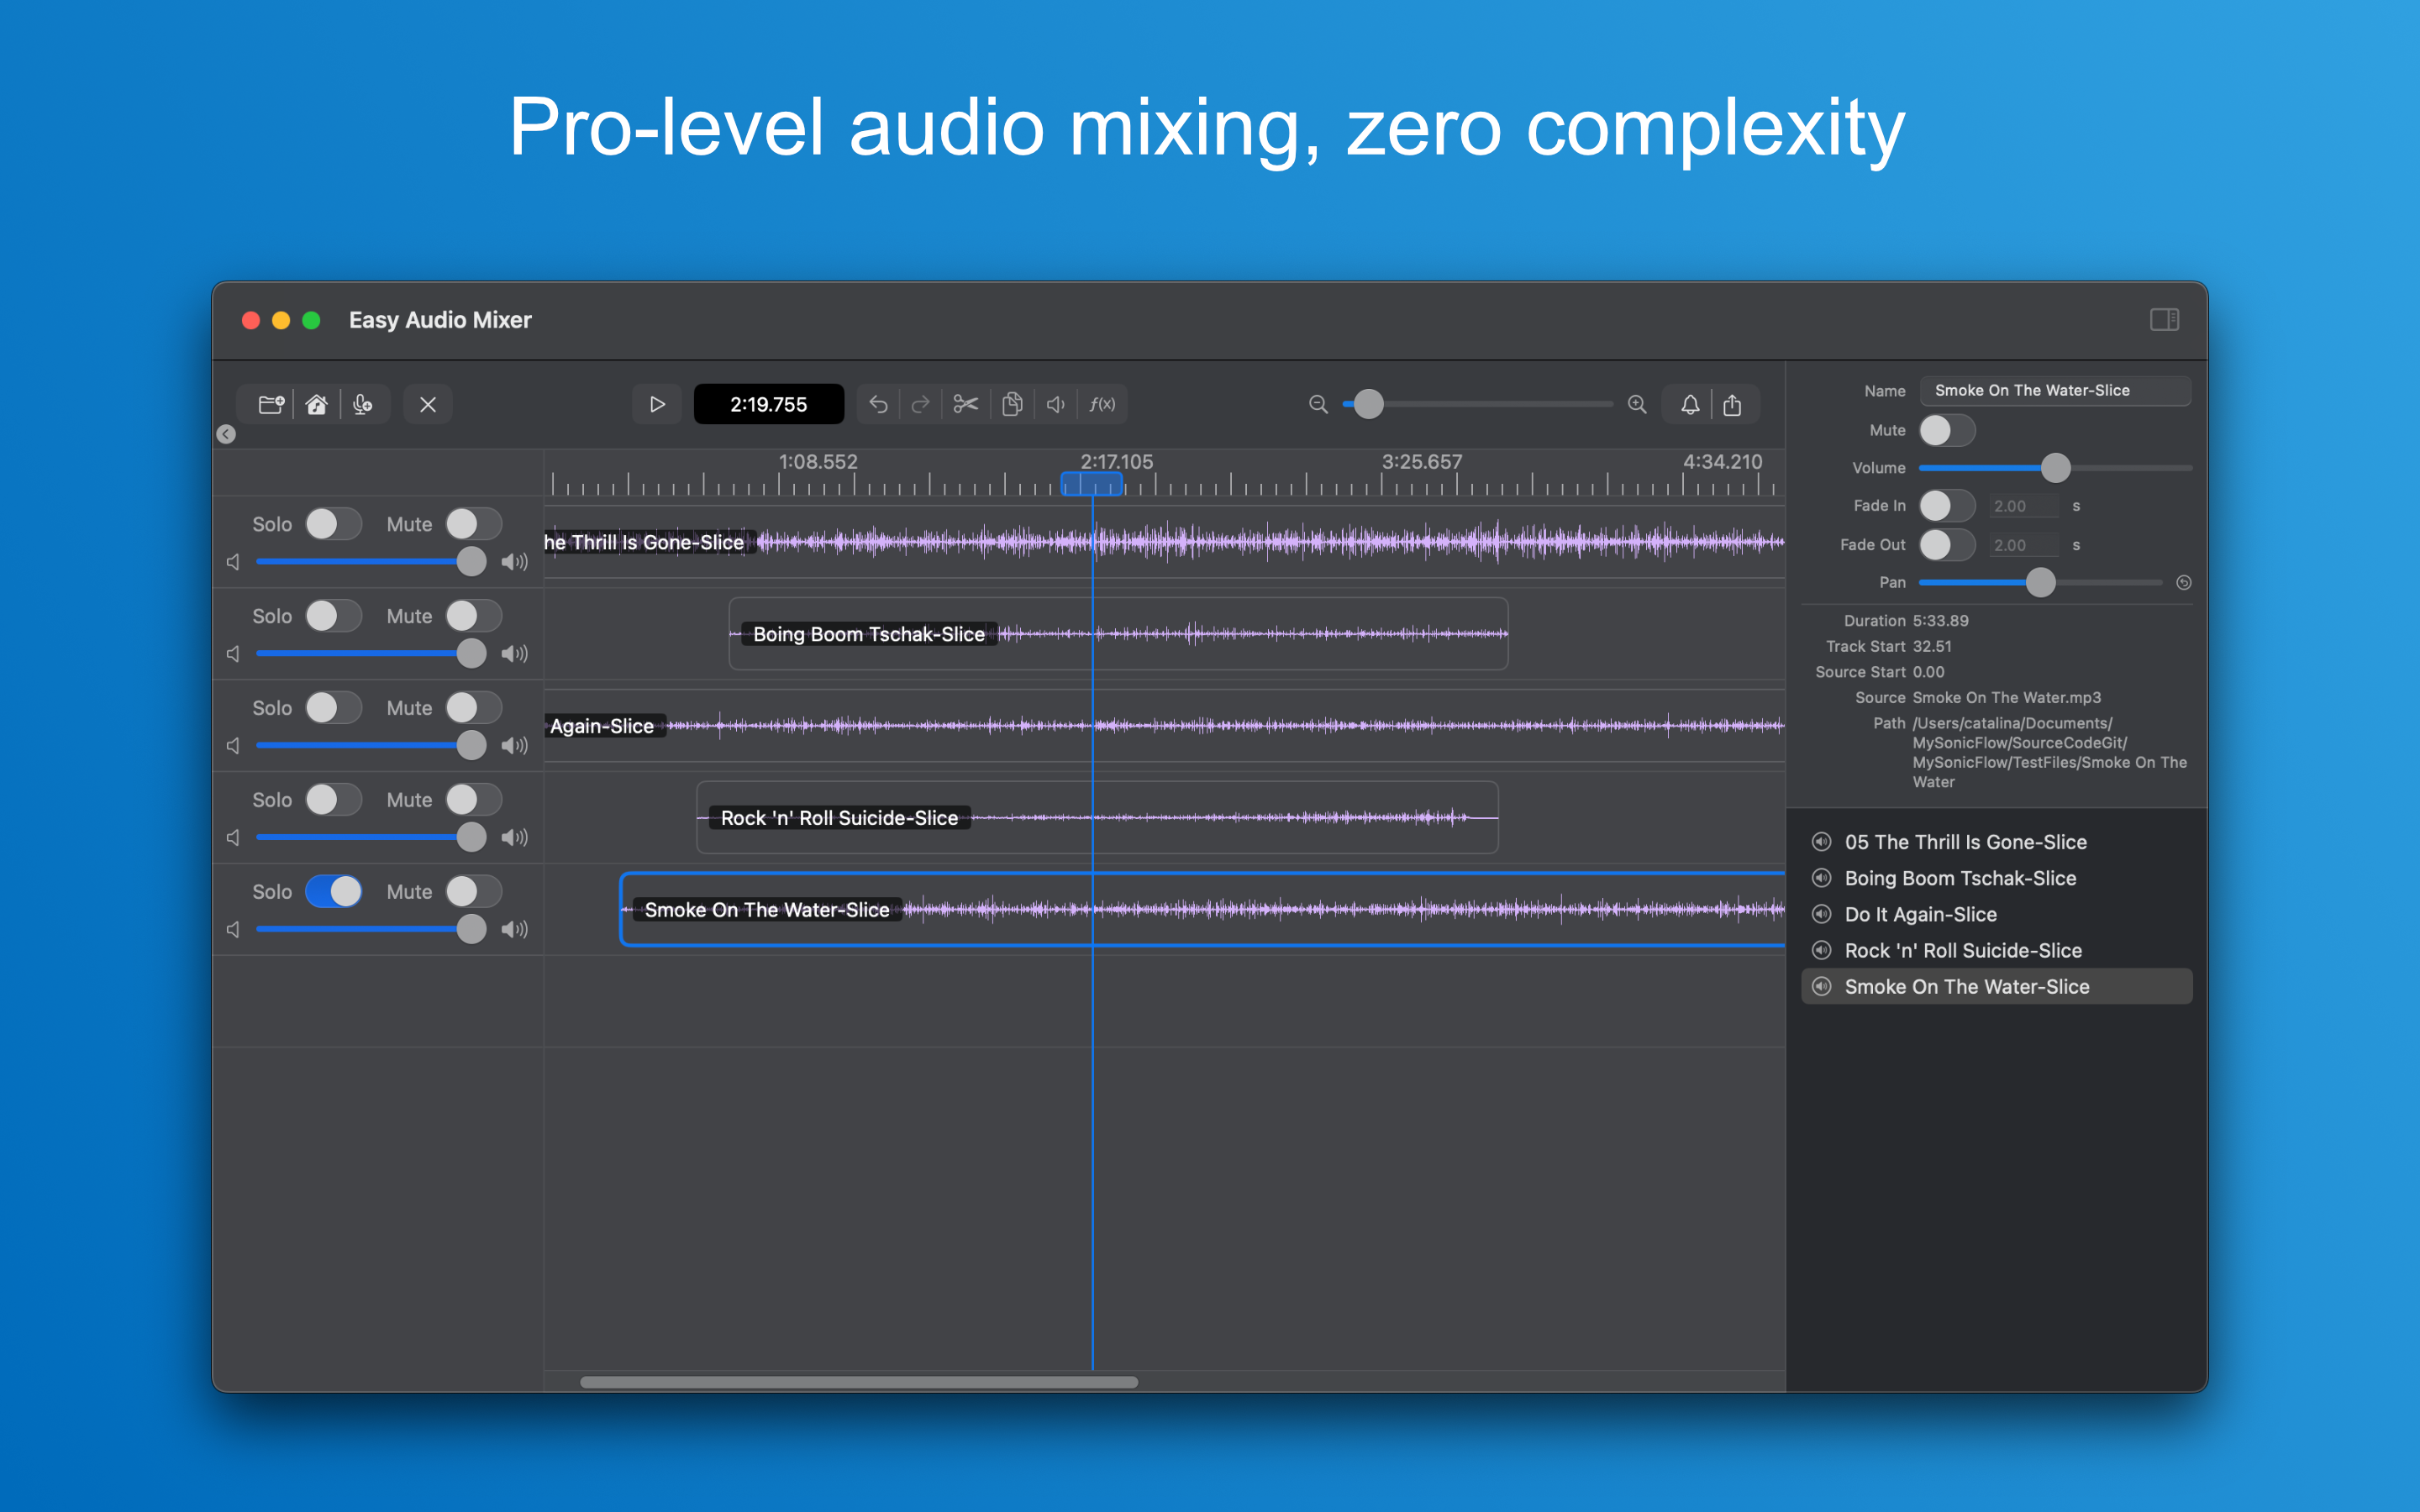
Task: Click the X clear button in toolbar
Action: tap(428, 404)
